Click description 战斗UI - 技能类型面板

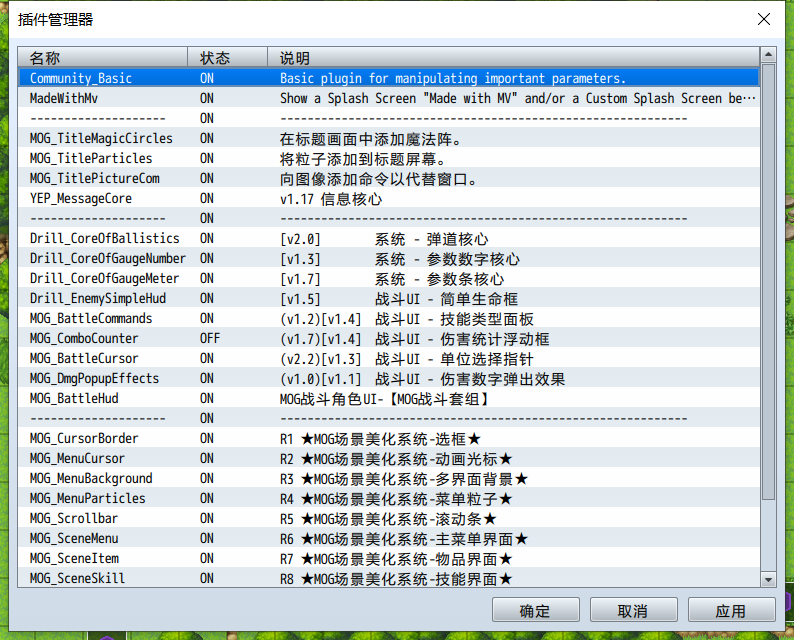tap(454, 319)
